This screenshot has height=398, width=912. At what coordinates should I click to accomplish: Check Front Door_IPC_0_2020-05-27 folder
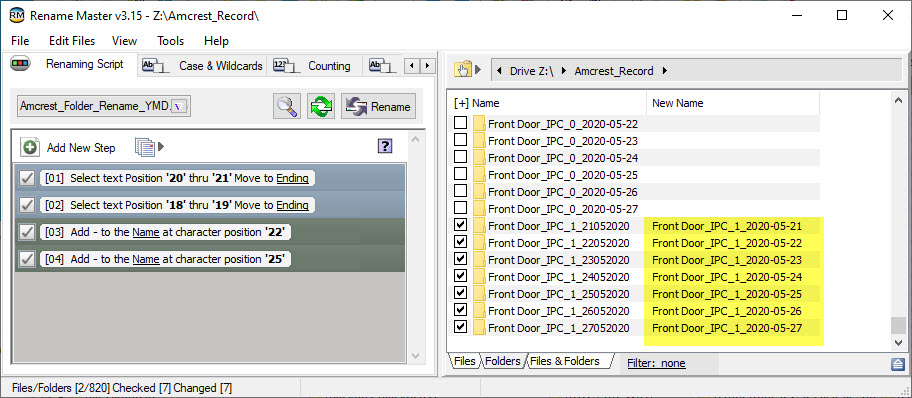pyautogui.click(x=460, y=208)
